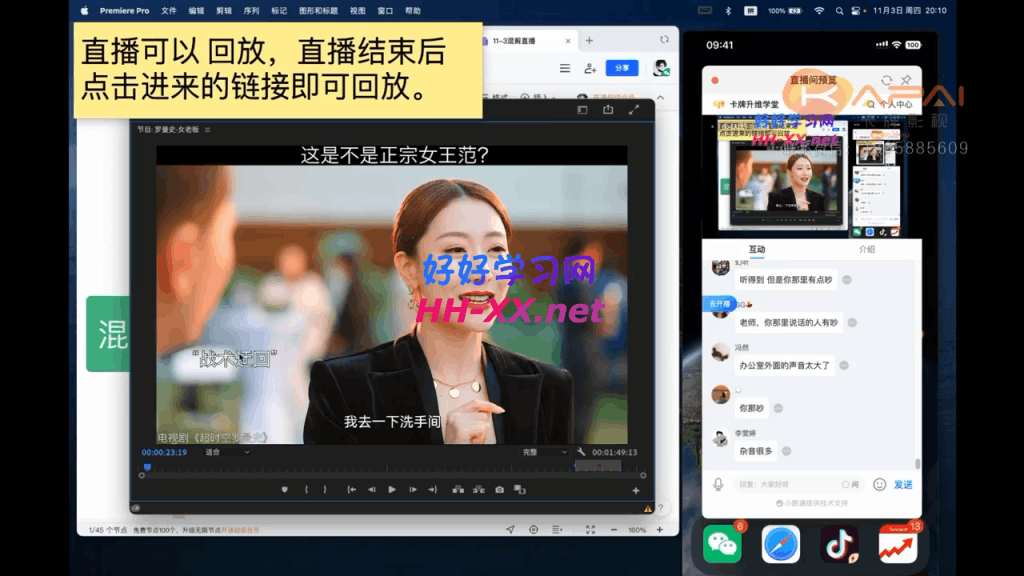The image size is (1024, 576).
Task: Open the 帮助 menu
Action: click(413, 11)
